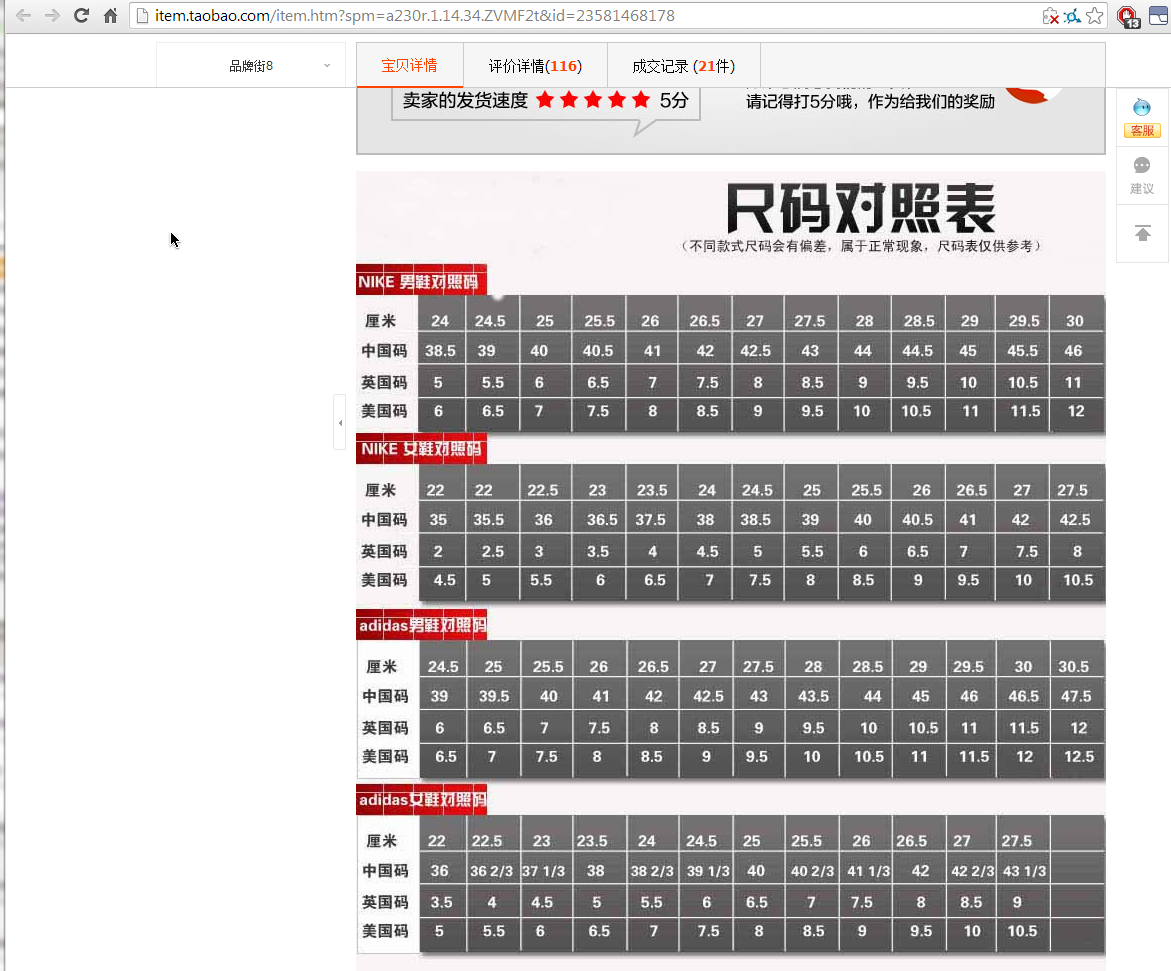The image size is (1171, 971).
Task: Click the blocked plugin icon in address bar
Action: tap(1050, 16)
